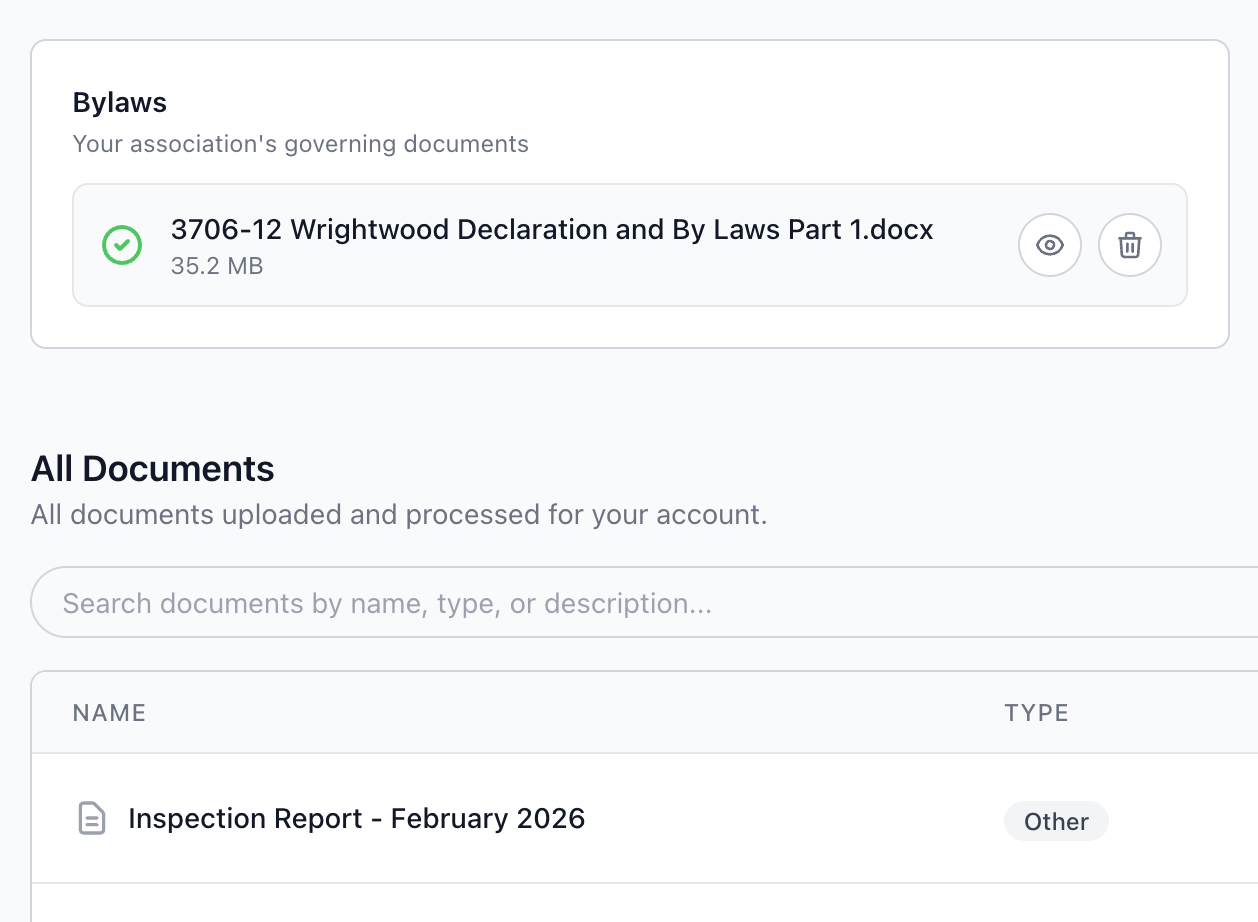Select the Inspection Report row in the table
Image resolution: width=1258 pixels, height=922 pixels.
(500, 818)
